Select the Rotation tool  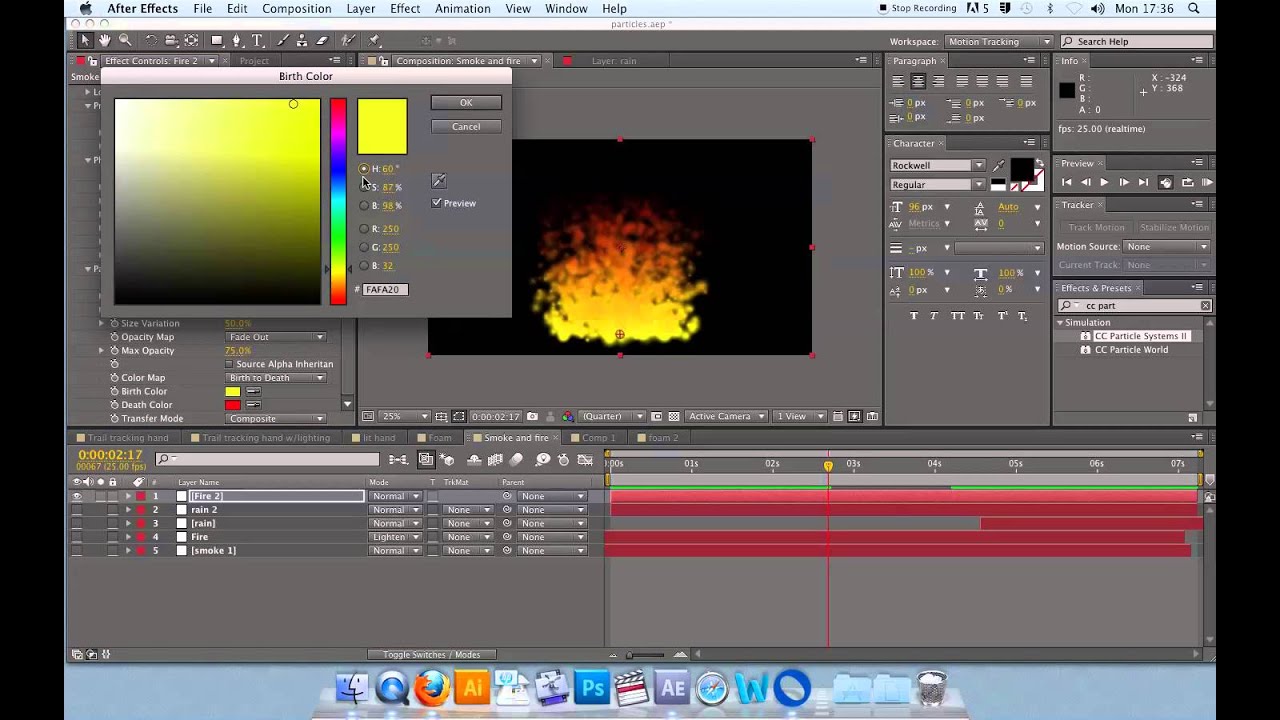pyautogui.click(x=151, y=41)
